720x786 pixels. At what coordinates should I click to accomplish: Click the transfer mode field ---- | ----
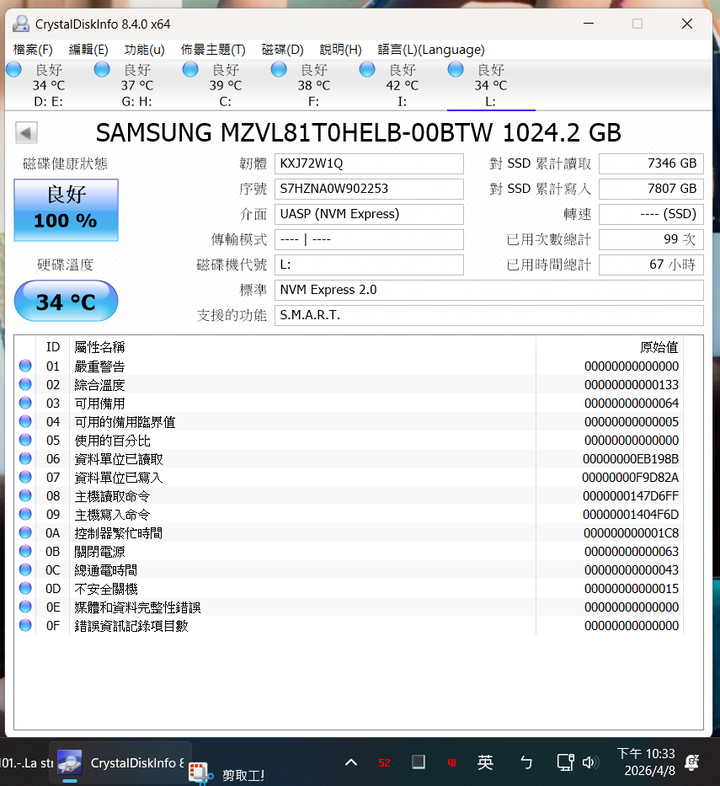(x=369, y=239)
